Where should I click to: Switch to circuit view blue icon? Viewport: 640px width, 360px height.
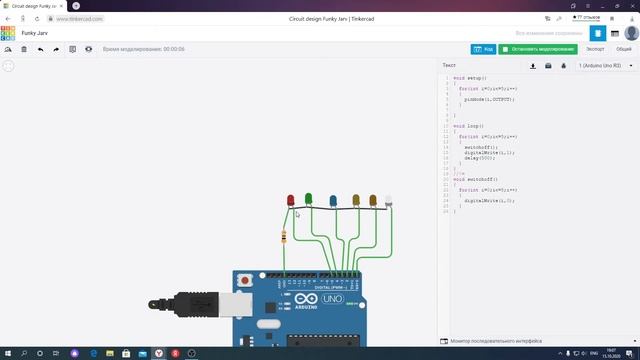(598, 33)
